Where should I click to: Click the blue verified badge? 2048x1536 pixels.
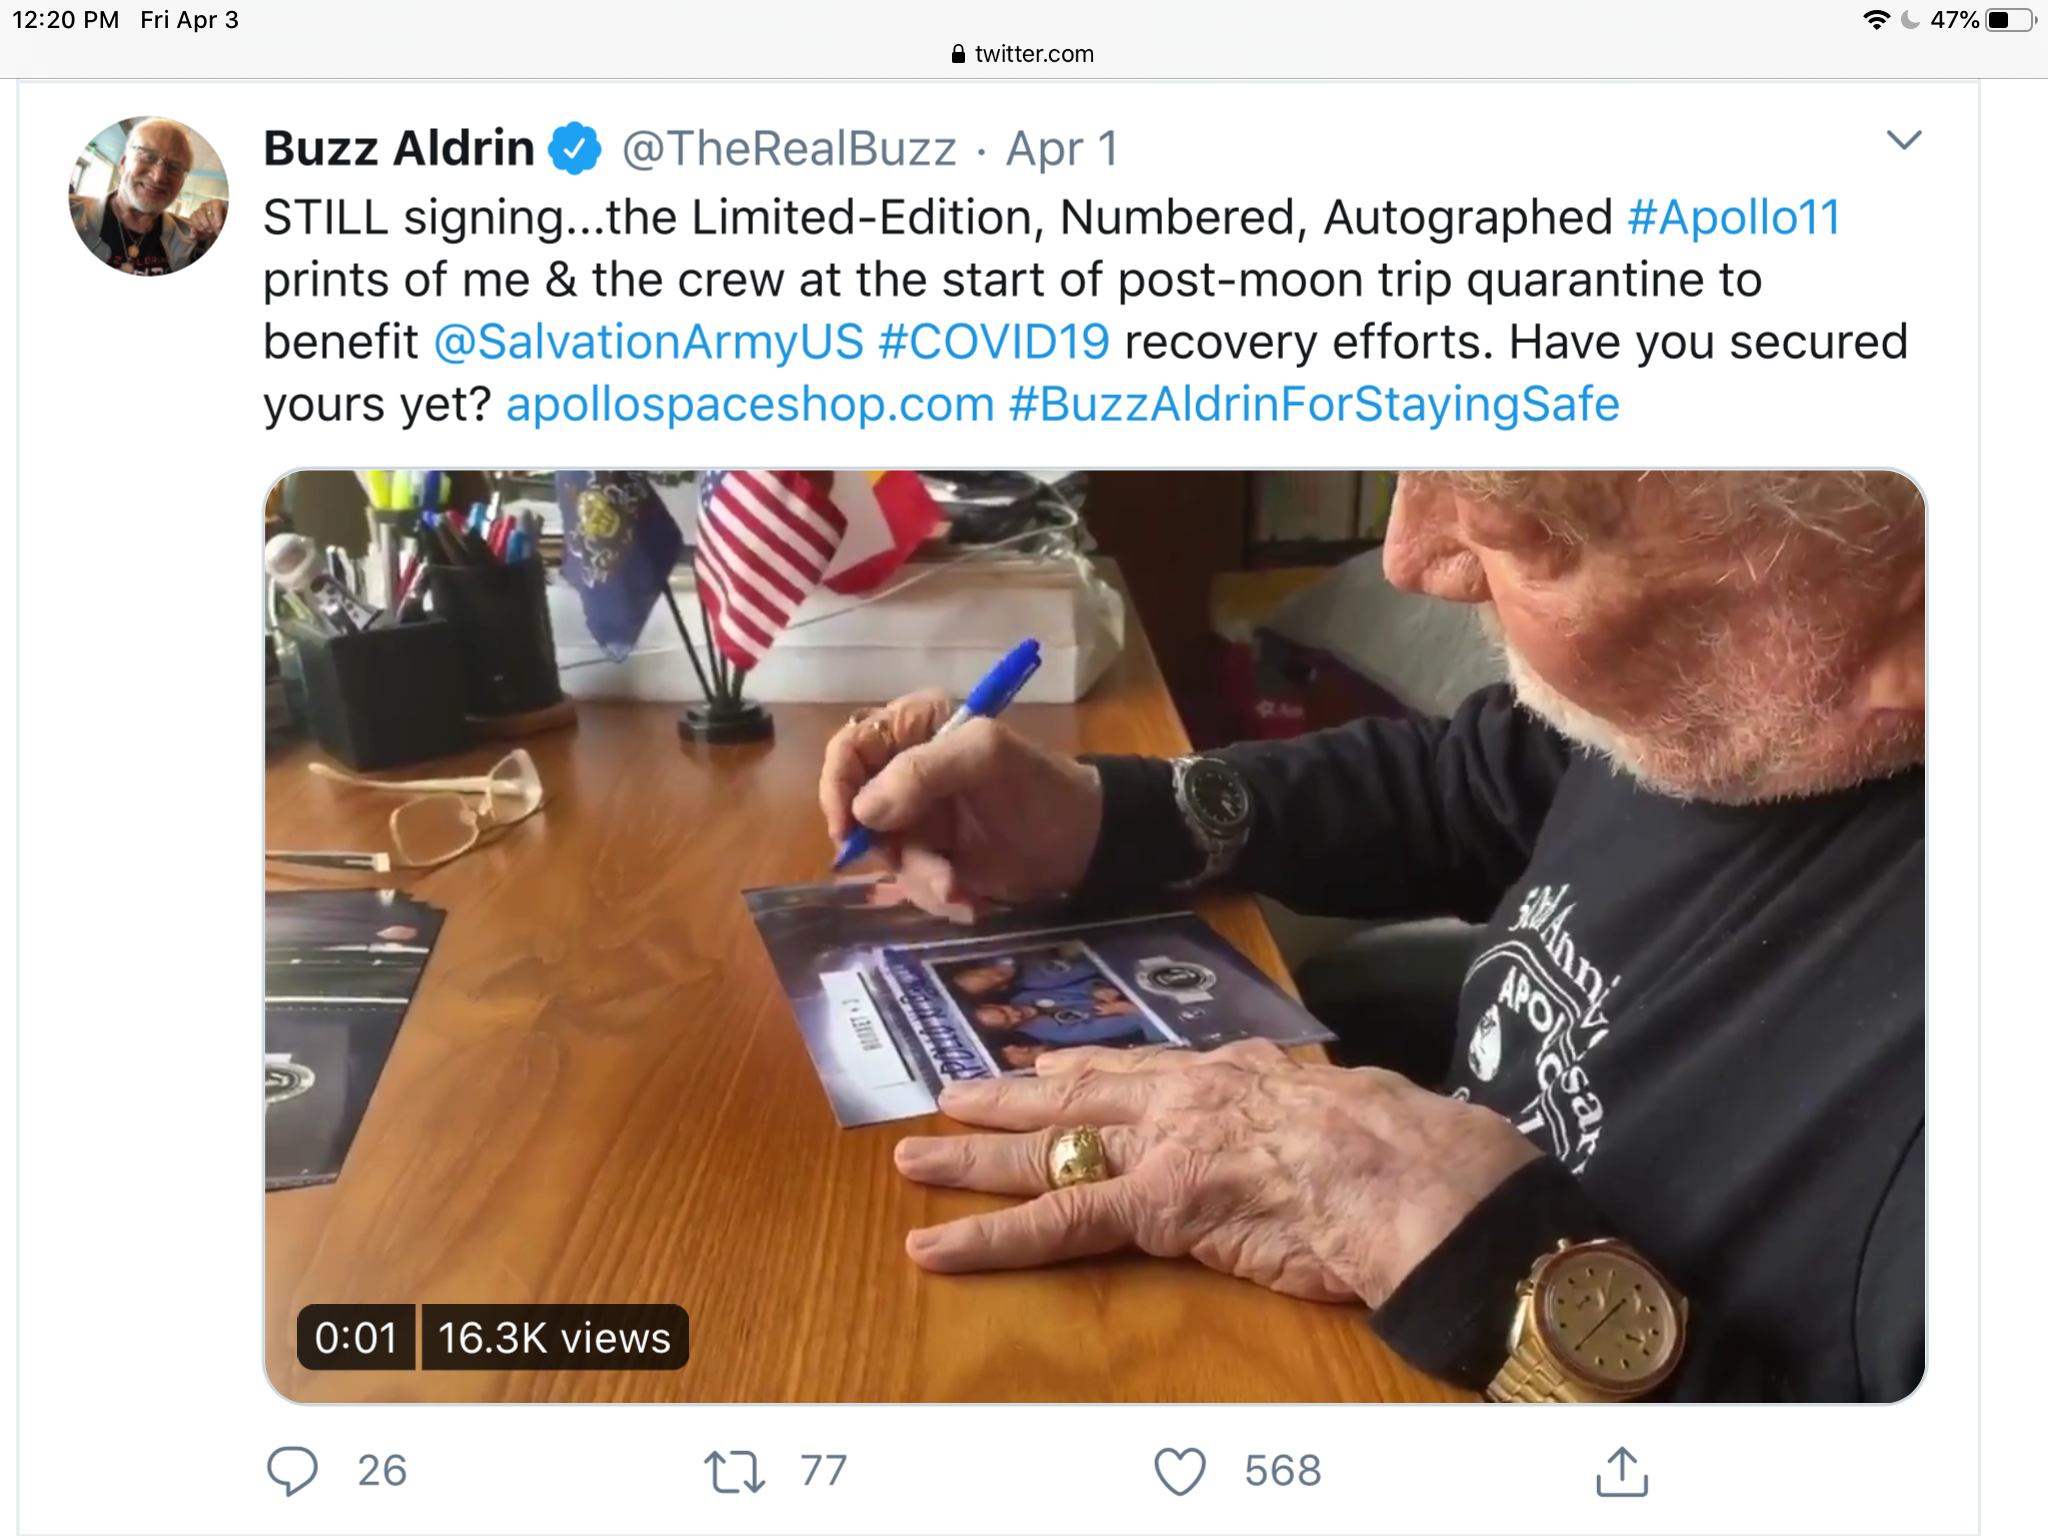575,149
